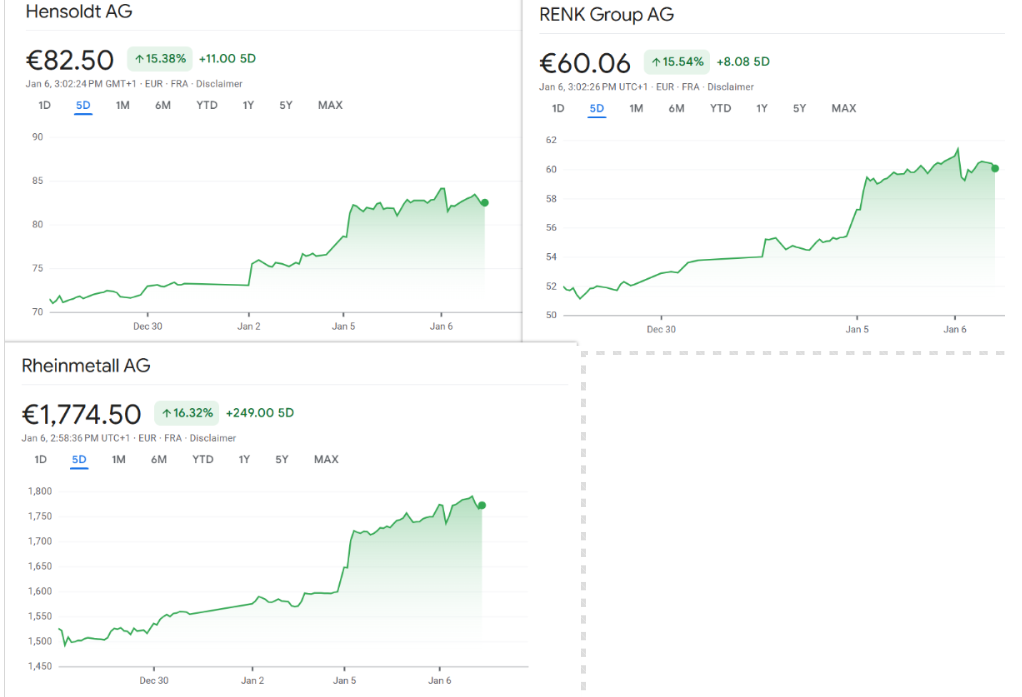Click the endpoint dot on Rheinmetall chart
The width and height of the screenshot is (1022, 697).
[x=482, y=505]
